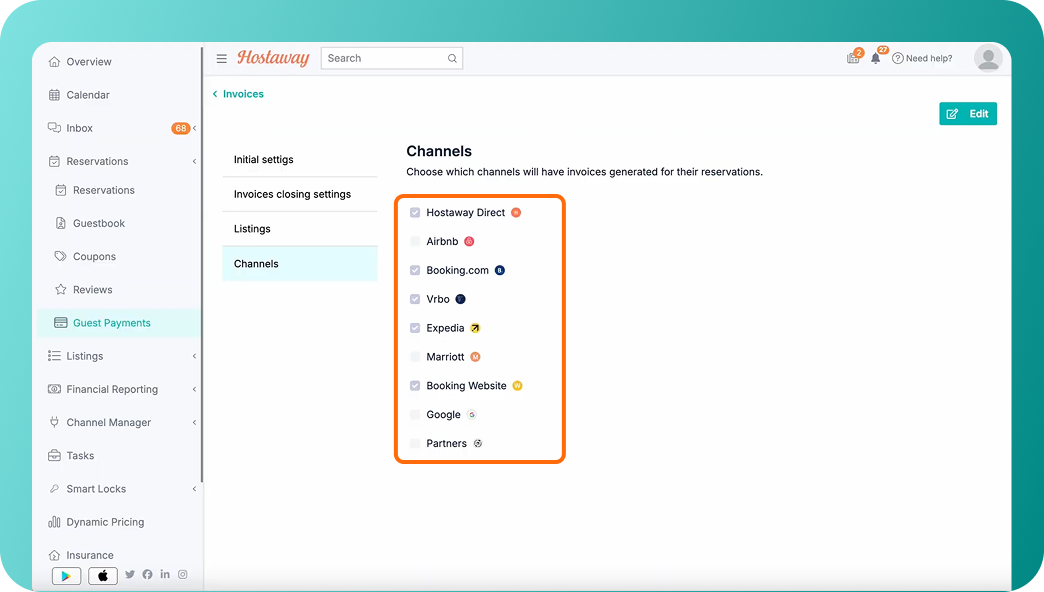Expand the Listings sidebar chevron
This screenshot has width=1044, height=592.
click(x=194, y=356)
